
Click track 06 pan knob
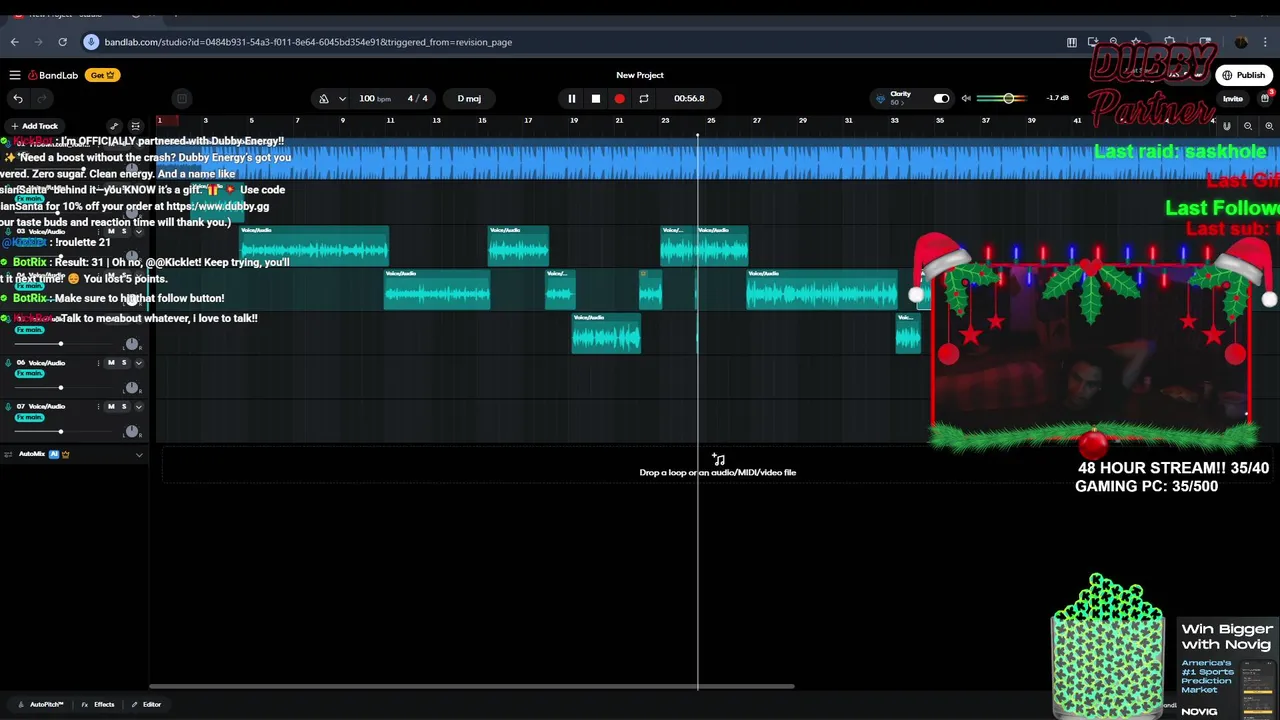(x=131, y=387)
